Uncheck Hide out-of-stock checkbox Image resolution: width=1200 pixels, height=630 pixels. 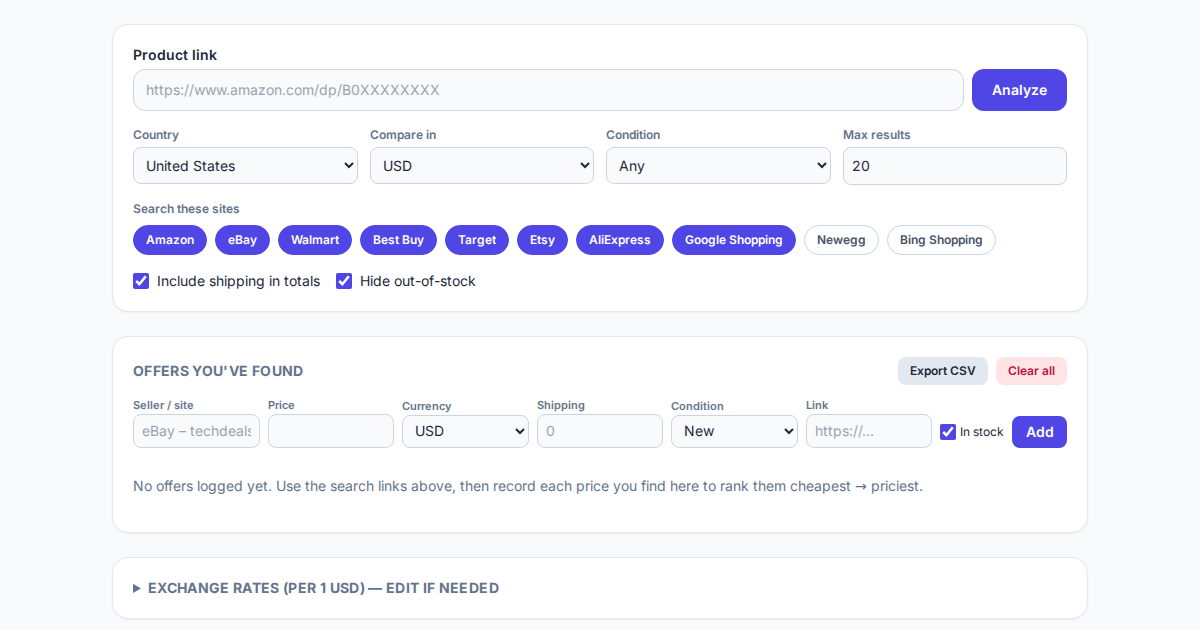(344, 281)
